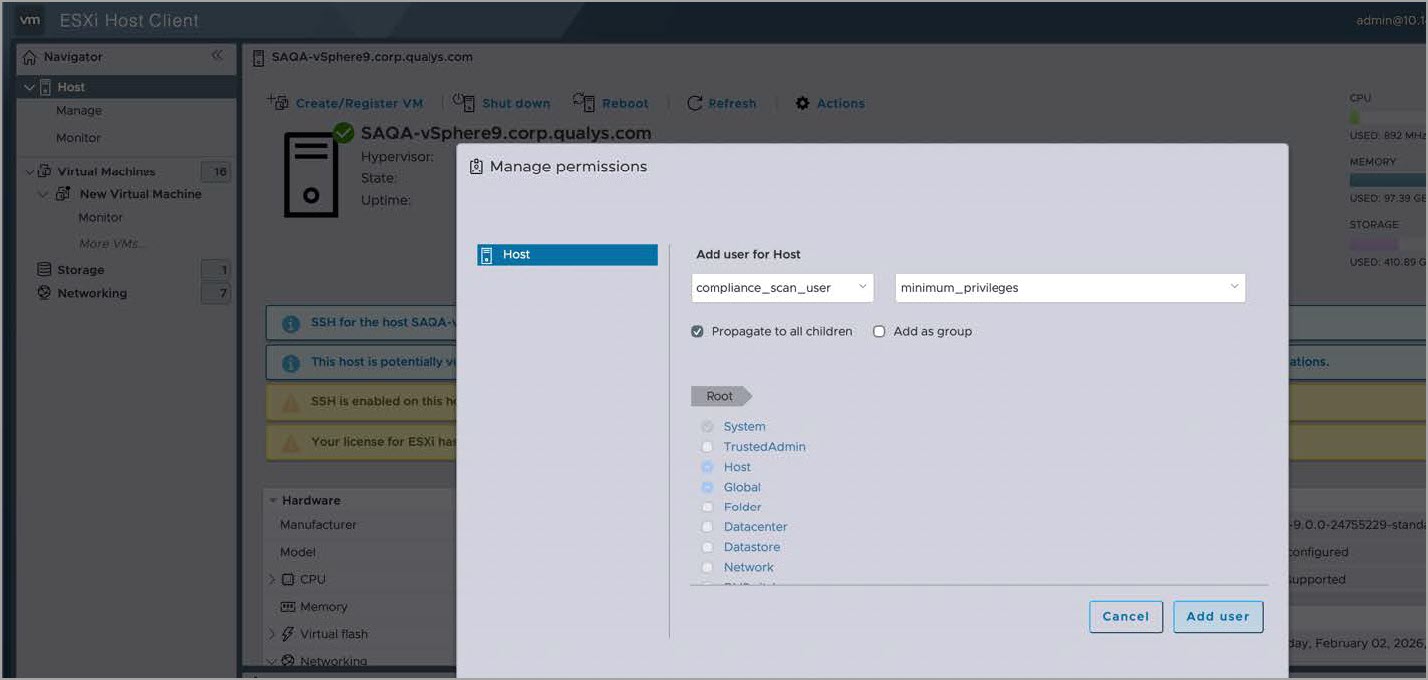
Task: Click the Reboot icon in toolbar
Action: (x=583, y=103)
